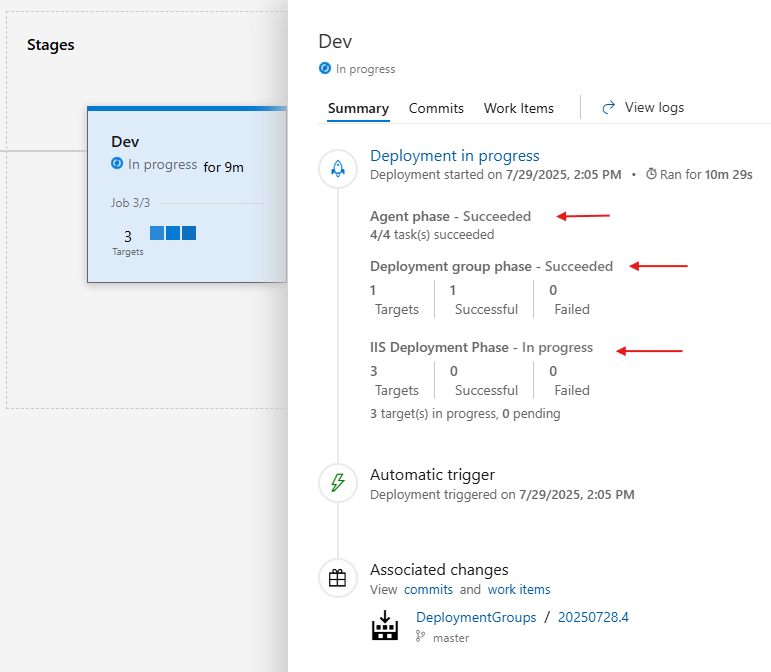The width and height of the screenshot is (771, 672).
Task: Open View logs
Action: [654, 107]
